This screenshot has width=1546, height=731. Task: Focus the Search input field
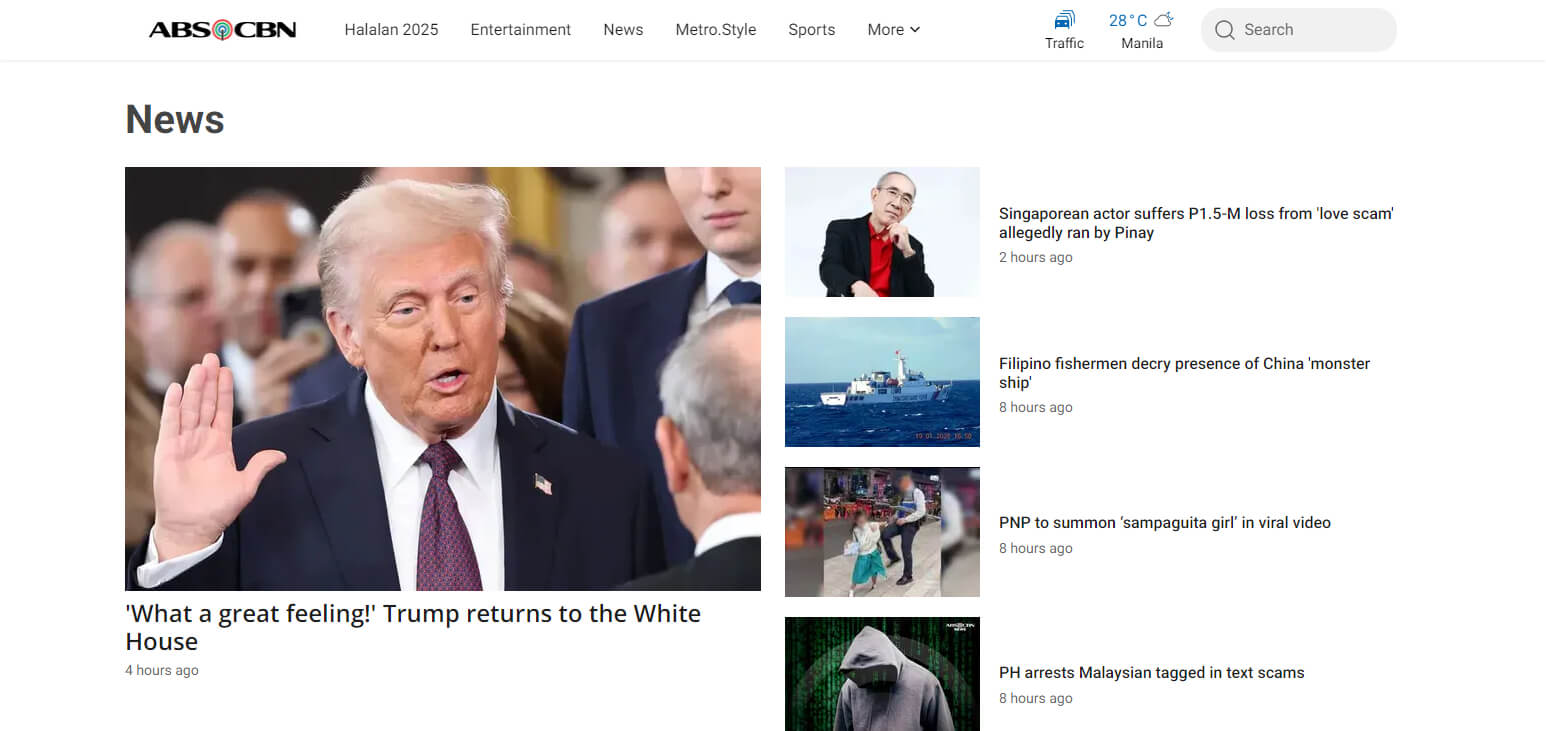click(x=1298, y=30)
